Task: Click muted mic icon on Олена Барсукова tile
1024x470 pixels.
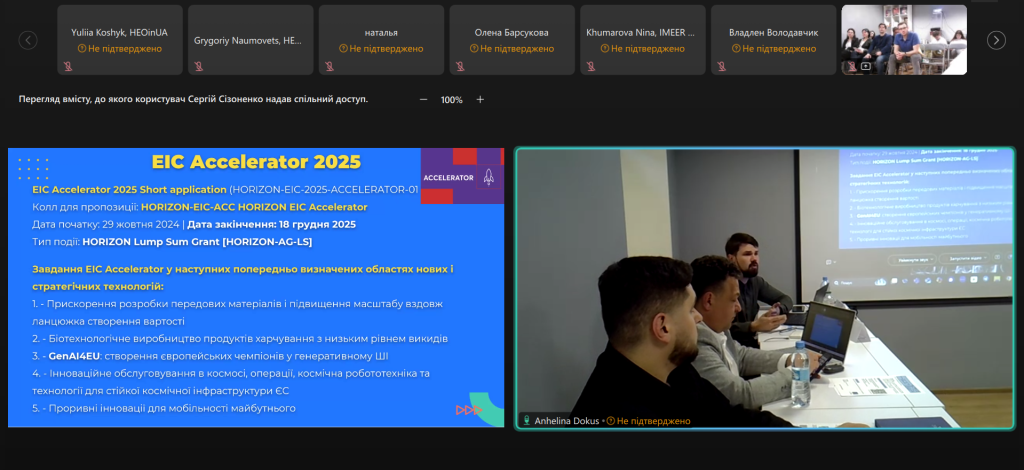Action: point(459,66)
